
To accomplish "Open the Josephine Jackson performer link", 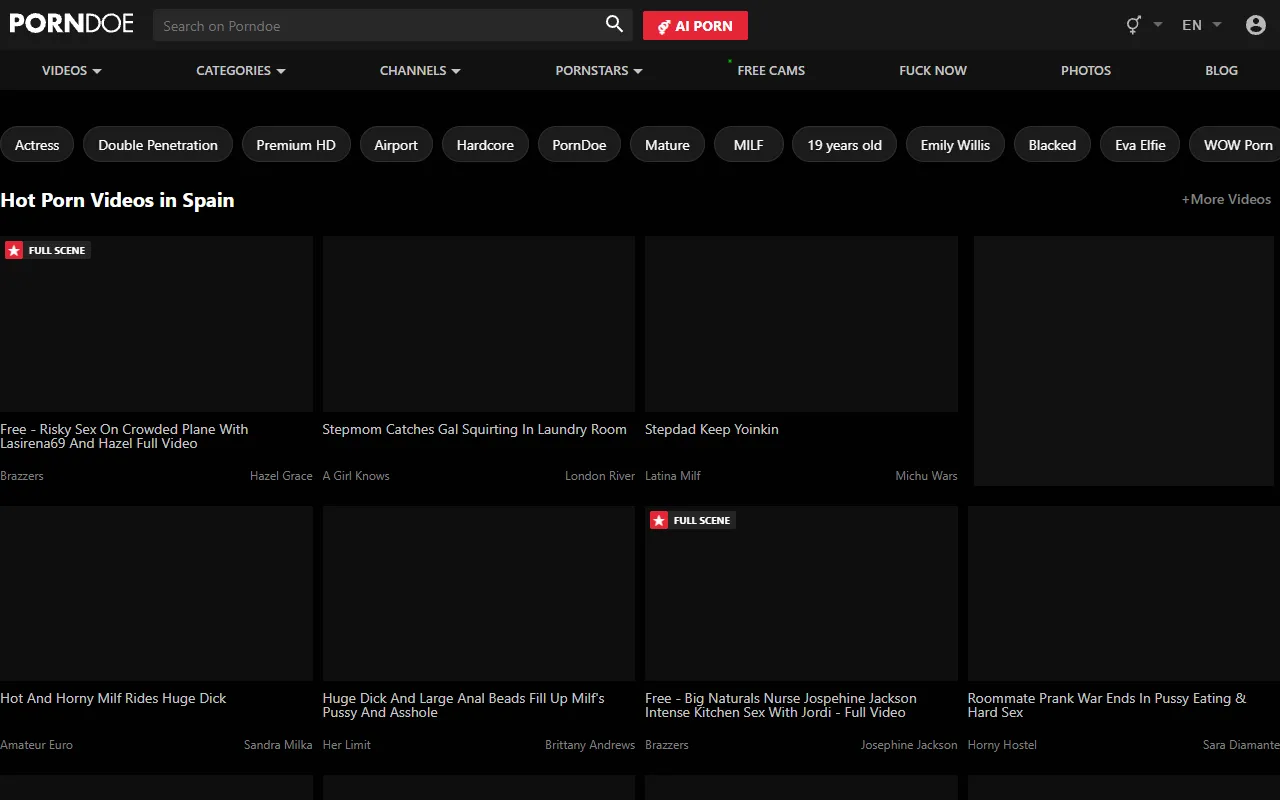I will pyautogui.click(x=909, y=745).
